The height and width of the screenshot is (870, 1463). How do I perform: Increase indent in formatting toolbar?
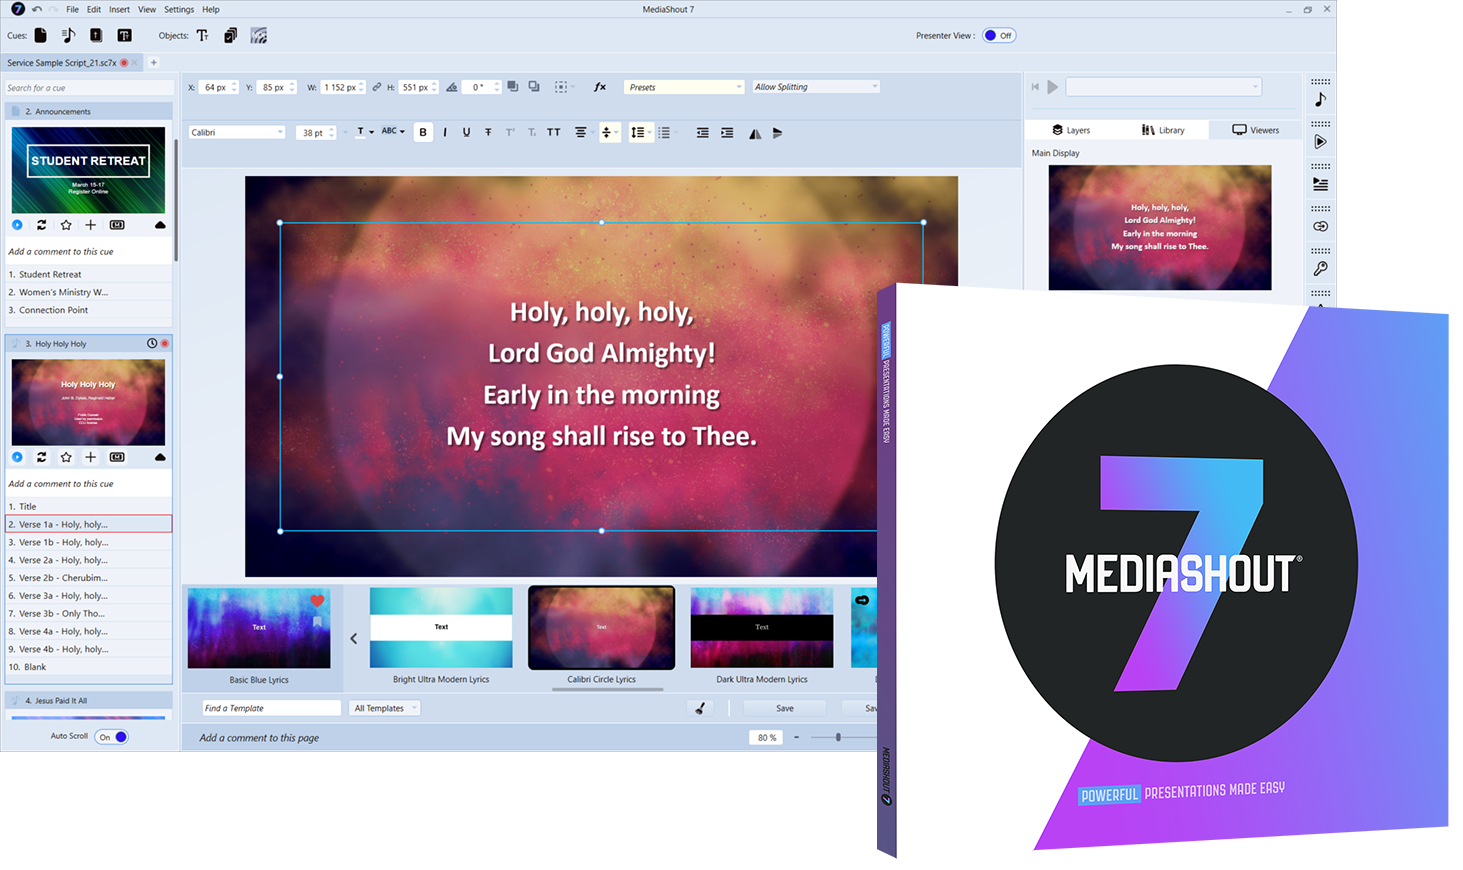(x=727, y=132)
